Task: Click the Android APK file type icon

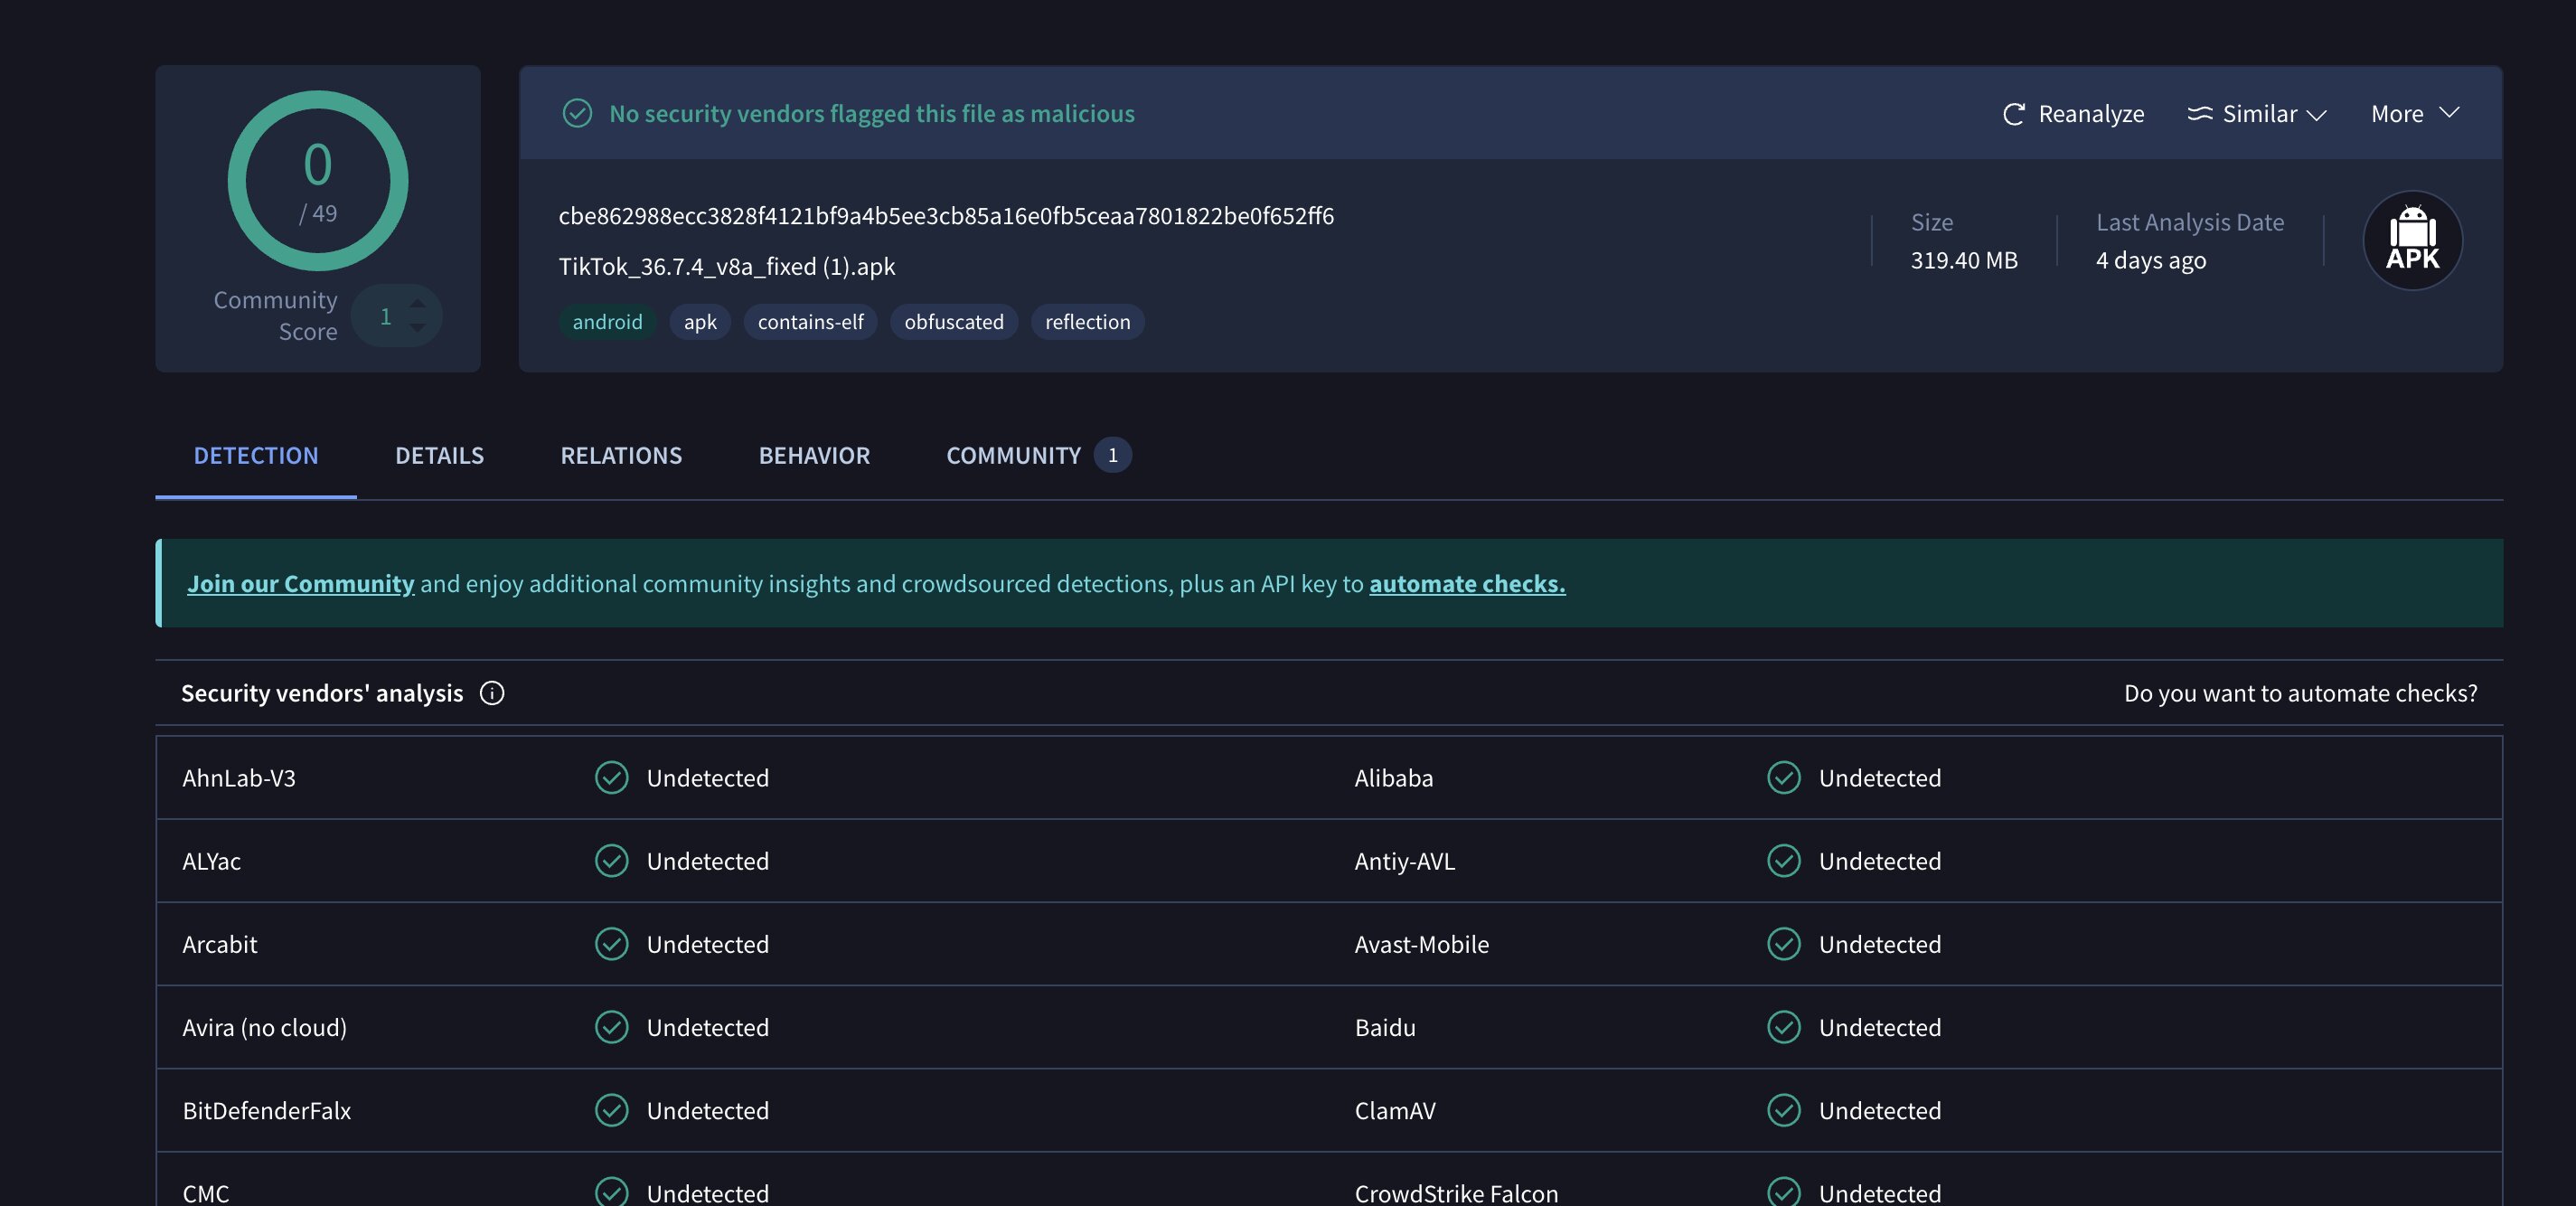Action: [x=2411, y=240]
